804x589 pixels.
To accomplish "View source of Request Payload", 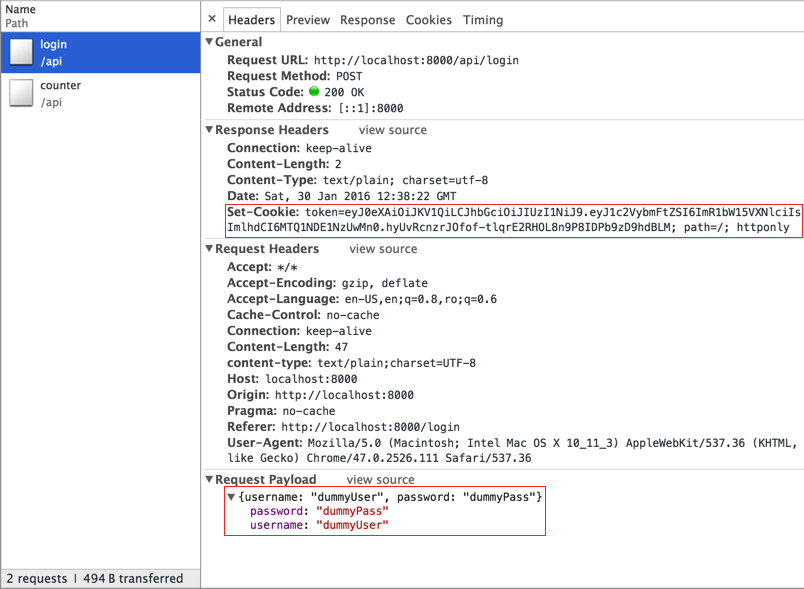I will tap(380, 480).
